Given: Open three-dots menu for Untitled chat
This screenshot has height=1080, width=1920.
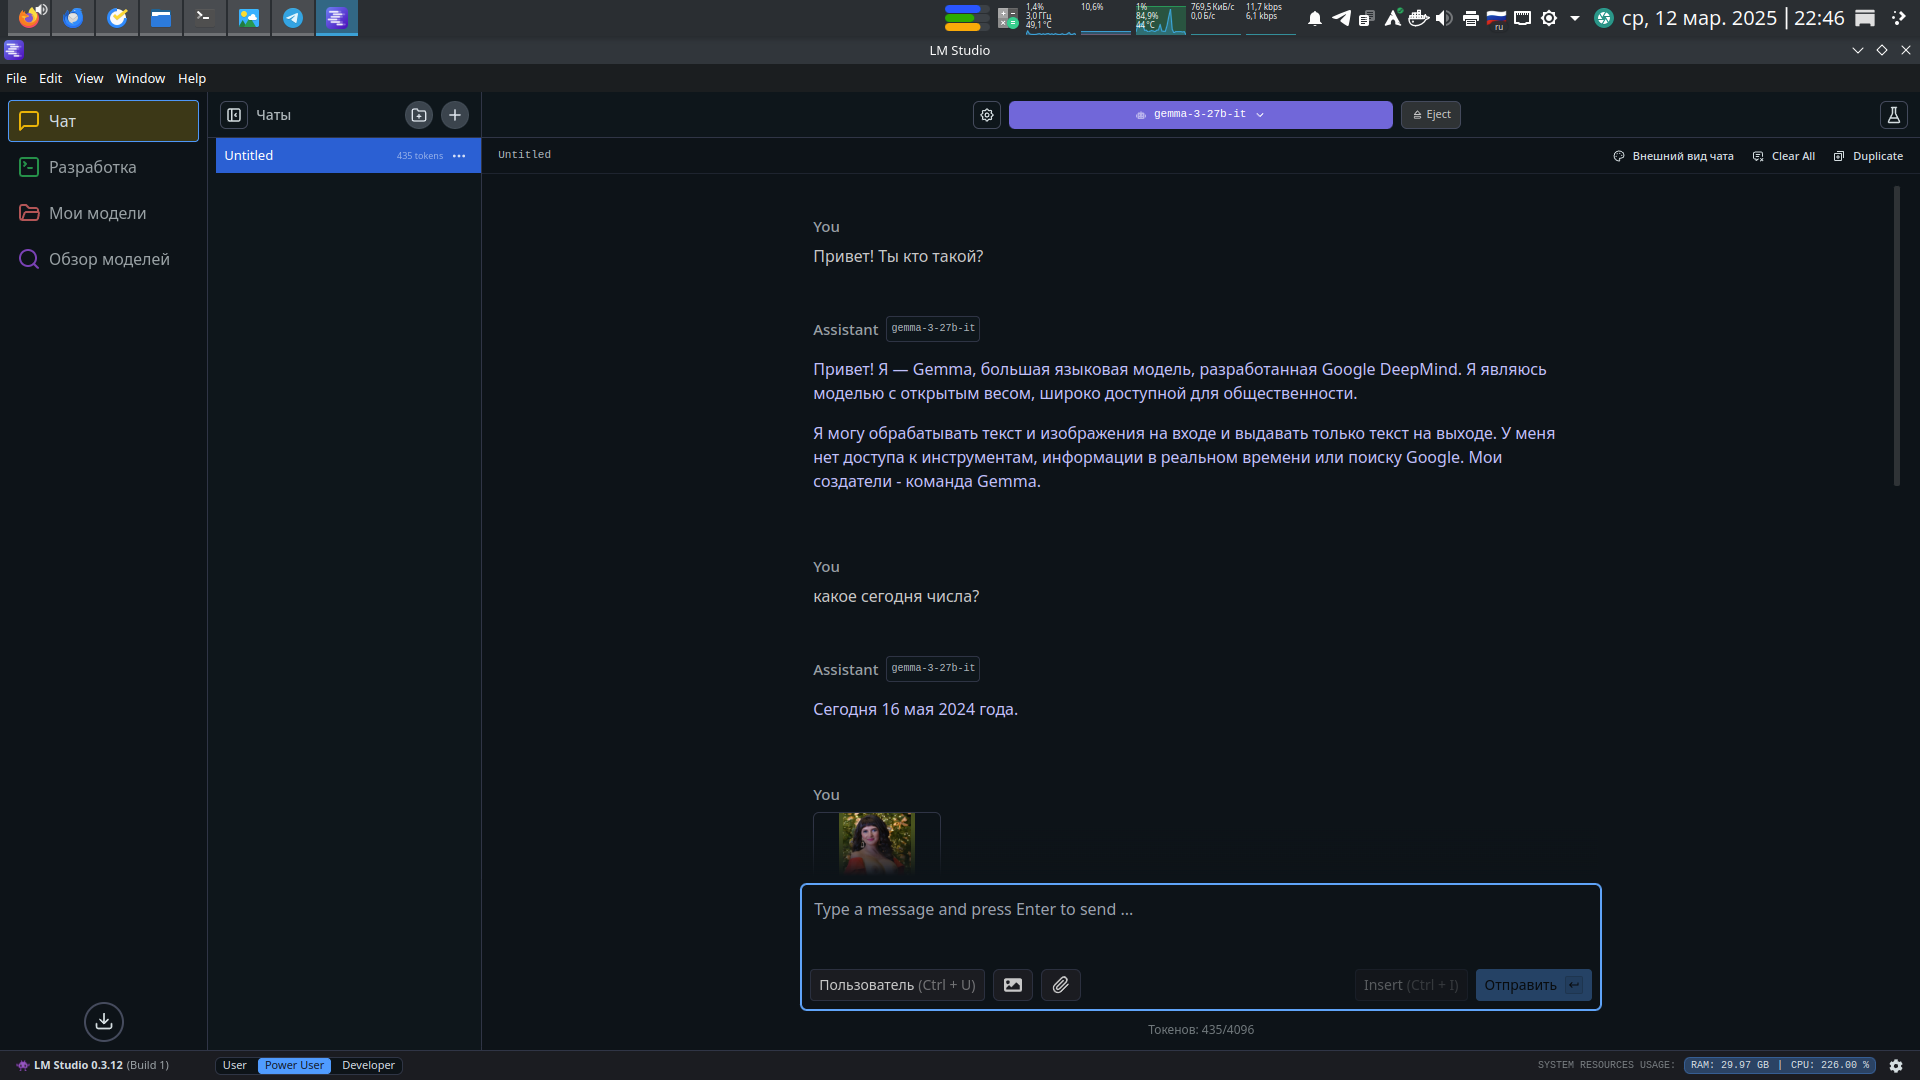Looking at the screenshot, I should [x=459, y=156].
